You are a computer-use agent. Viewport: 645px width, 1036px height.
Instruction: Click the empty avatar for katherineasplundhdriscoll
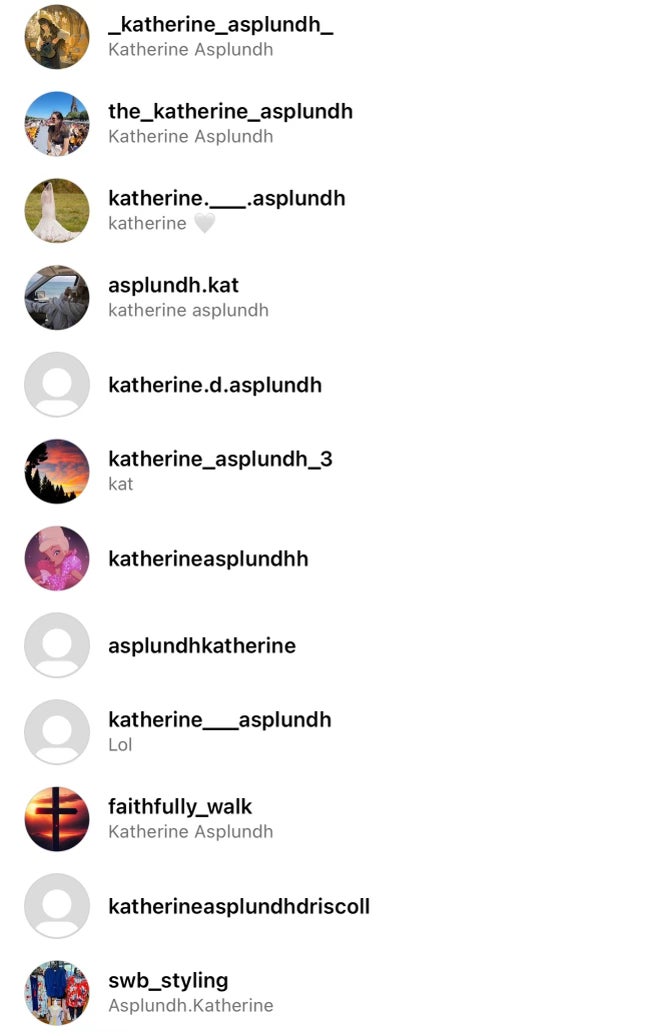(x=57, y=906)
